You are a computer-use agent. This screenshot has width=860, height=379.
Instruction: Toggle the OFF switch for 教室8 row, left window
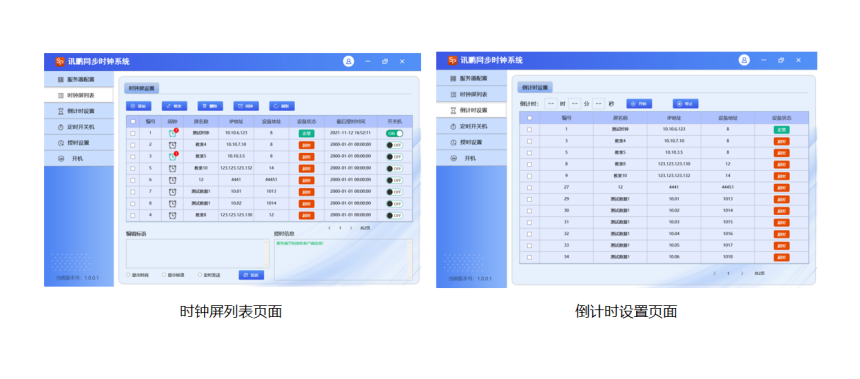[x=395, y=216]
